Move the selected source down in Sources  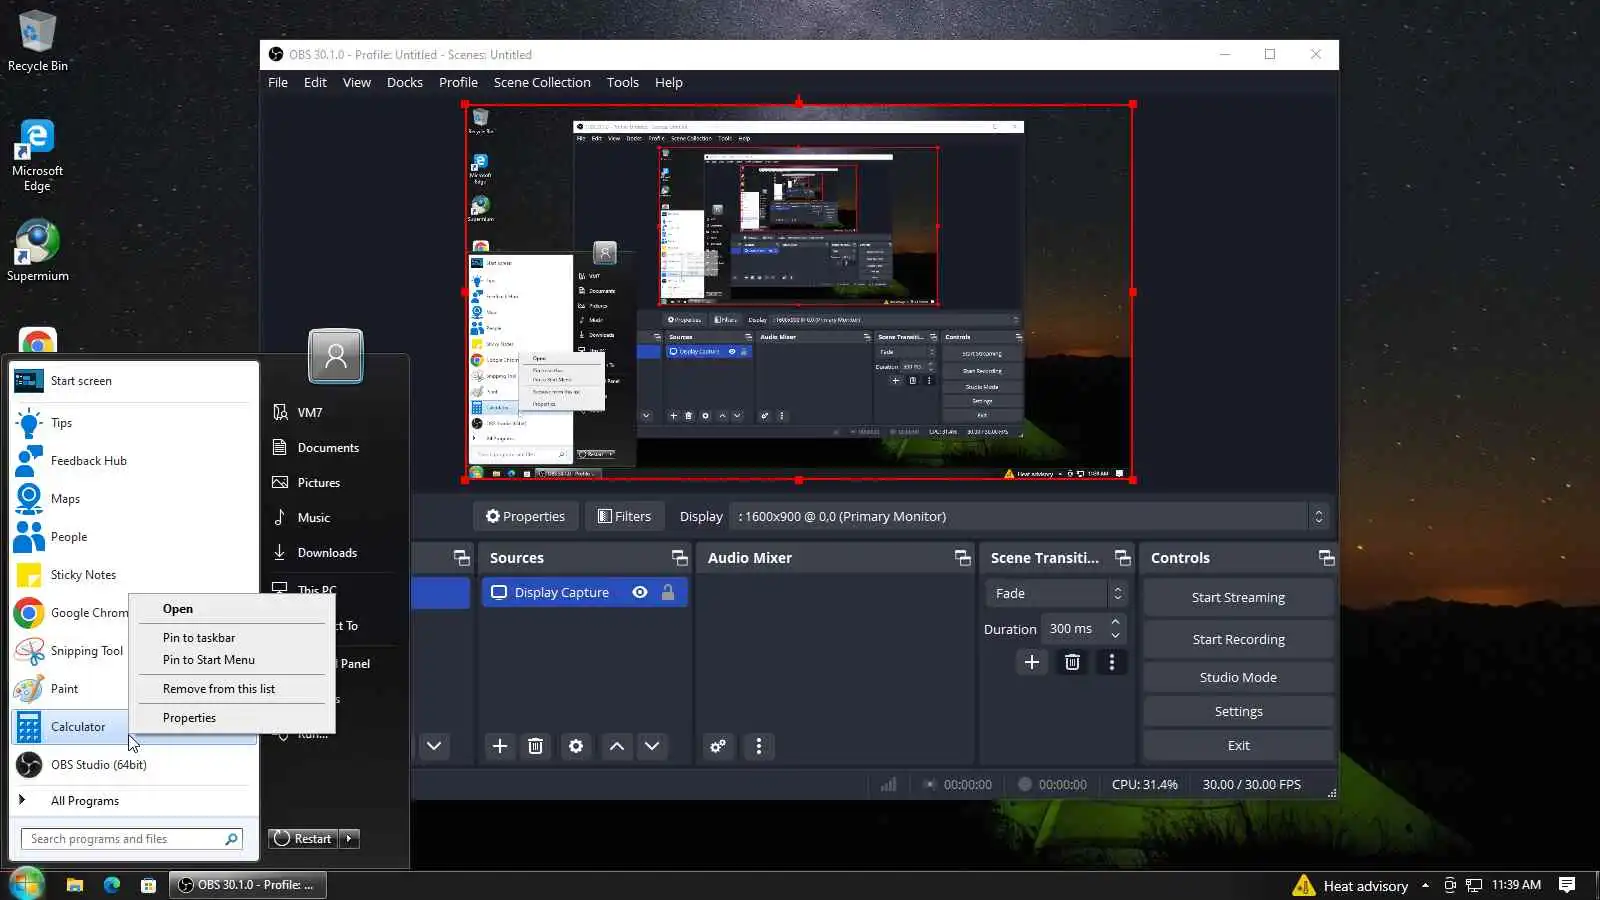point(652,746)
